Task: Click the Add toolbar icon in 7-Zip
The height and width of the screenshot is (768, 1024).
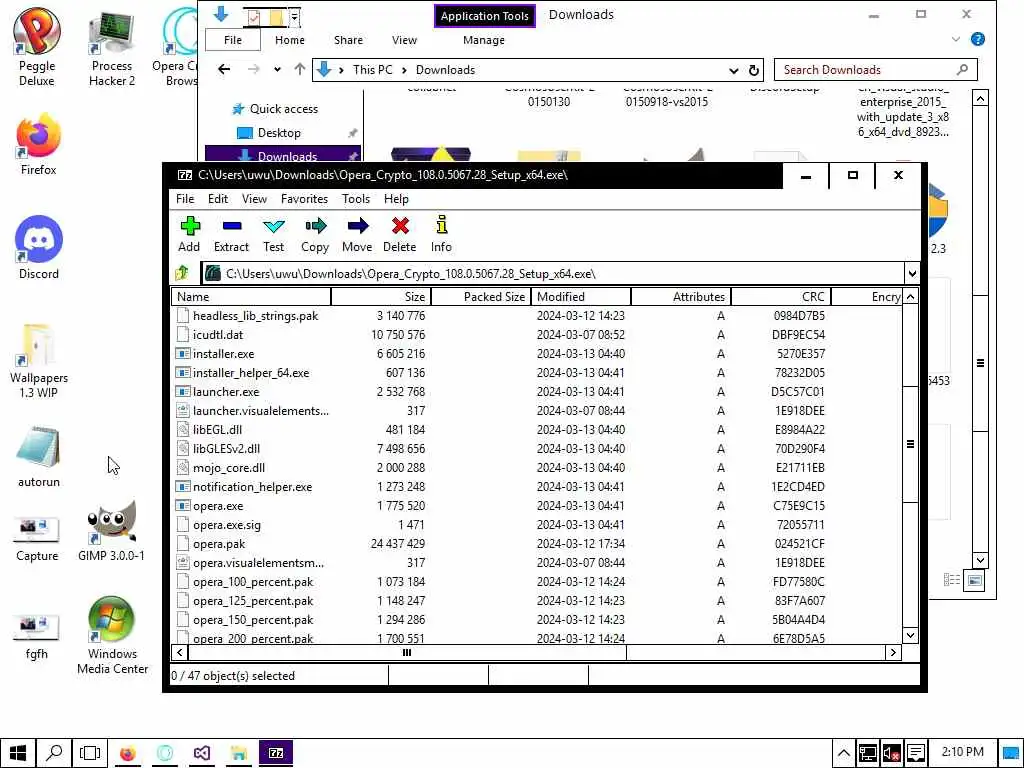Action: (x=189, y=234)
